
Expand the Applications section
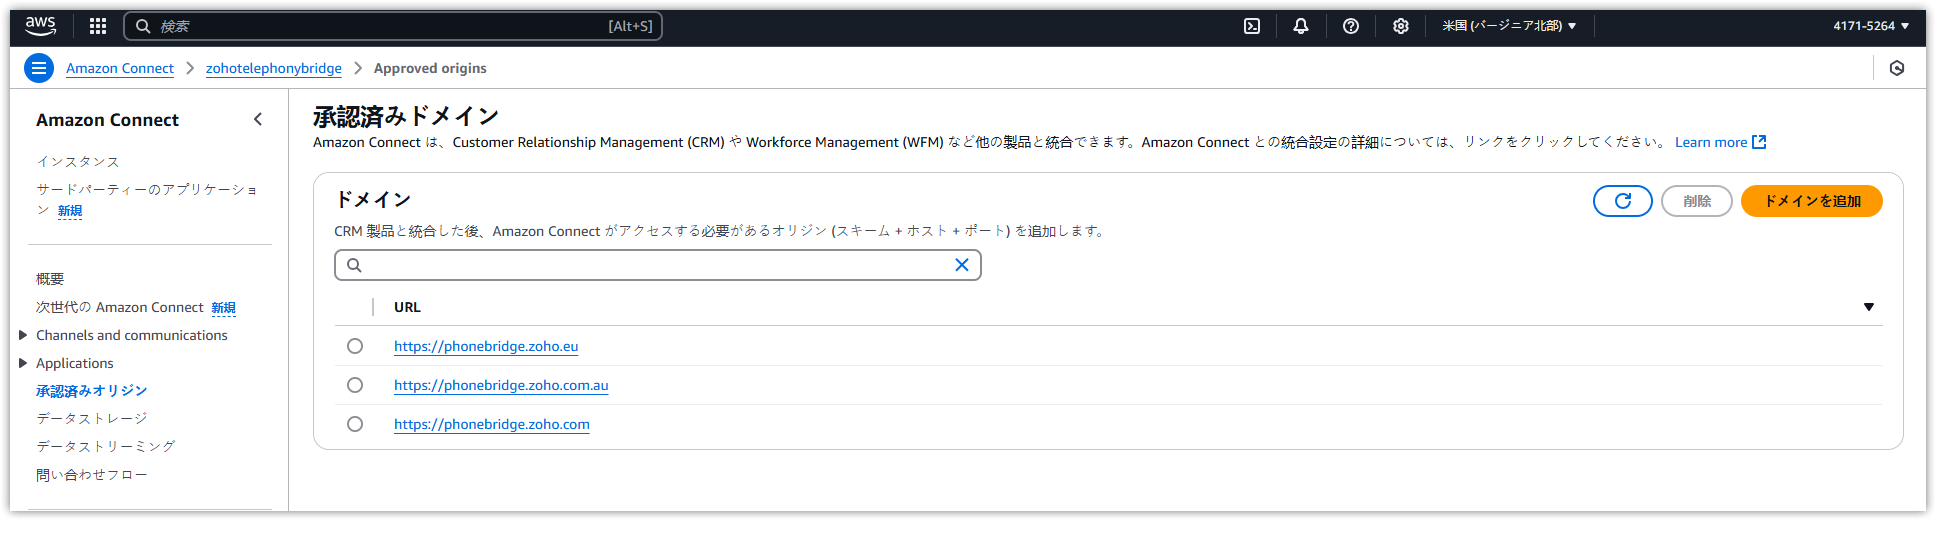(23, 363)
